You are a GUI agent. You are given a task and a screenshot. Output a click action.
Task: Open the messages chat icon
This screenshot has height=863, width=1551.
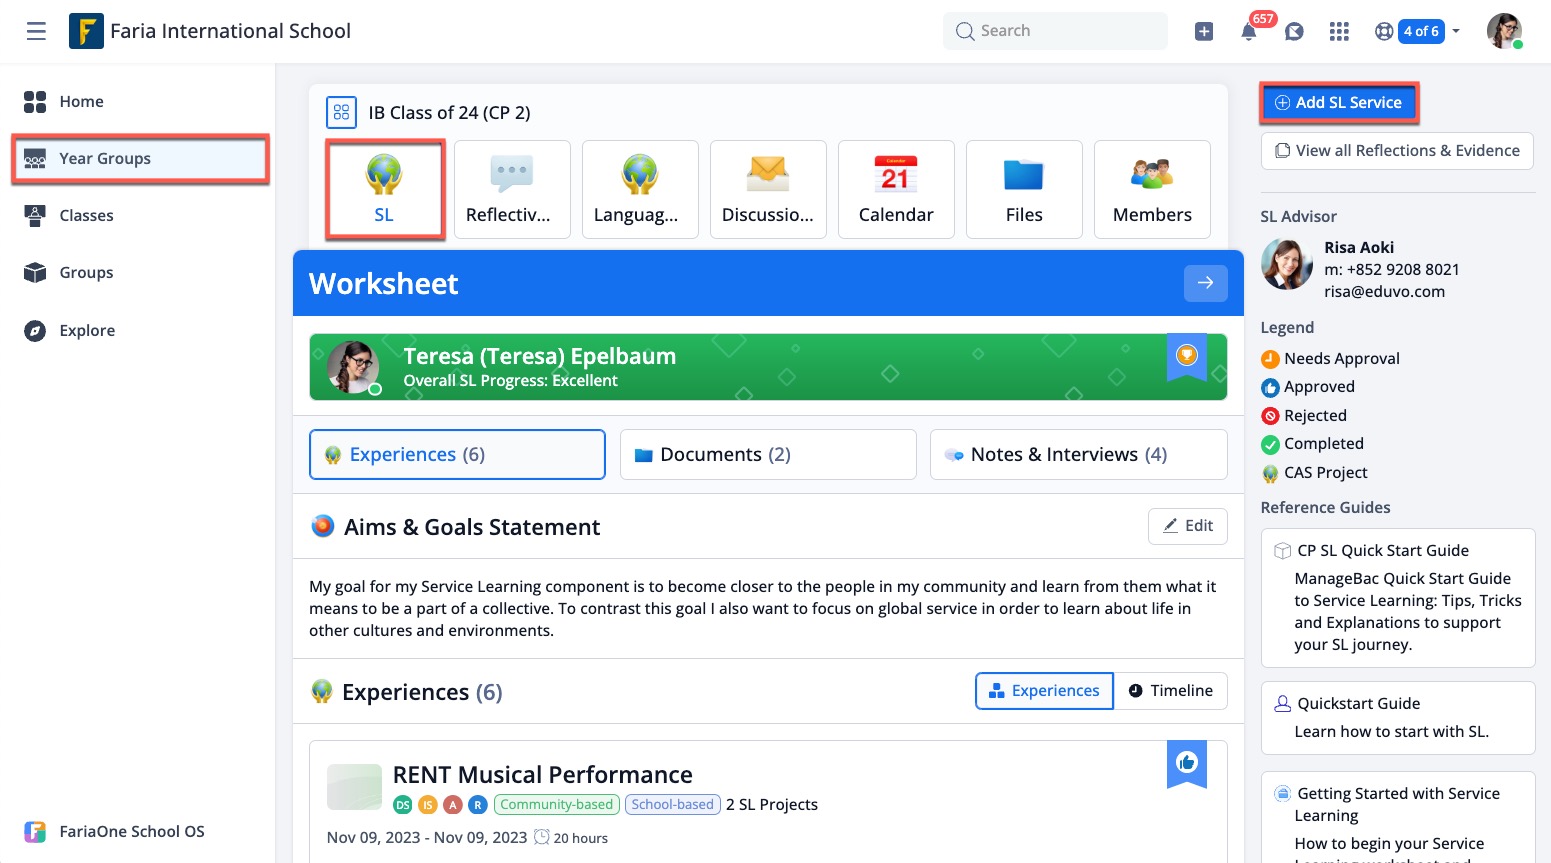pyautogui.click(x=1294, y=31)
